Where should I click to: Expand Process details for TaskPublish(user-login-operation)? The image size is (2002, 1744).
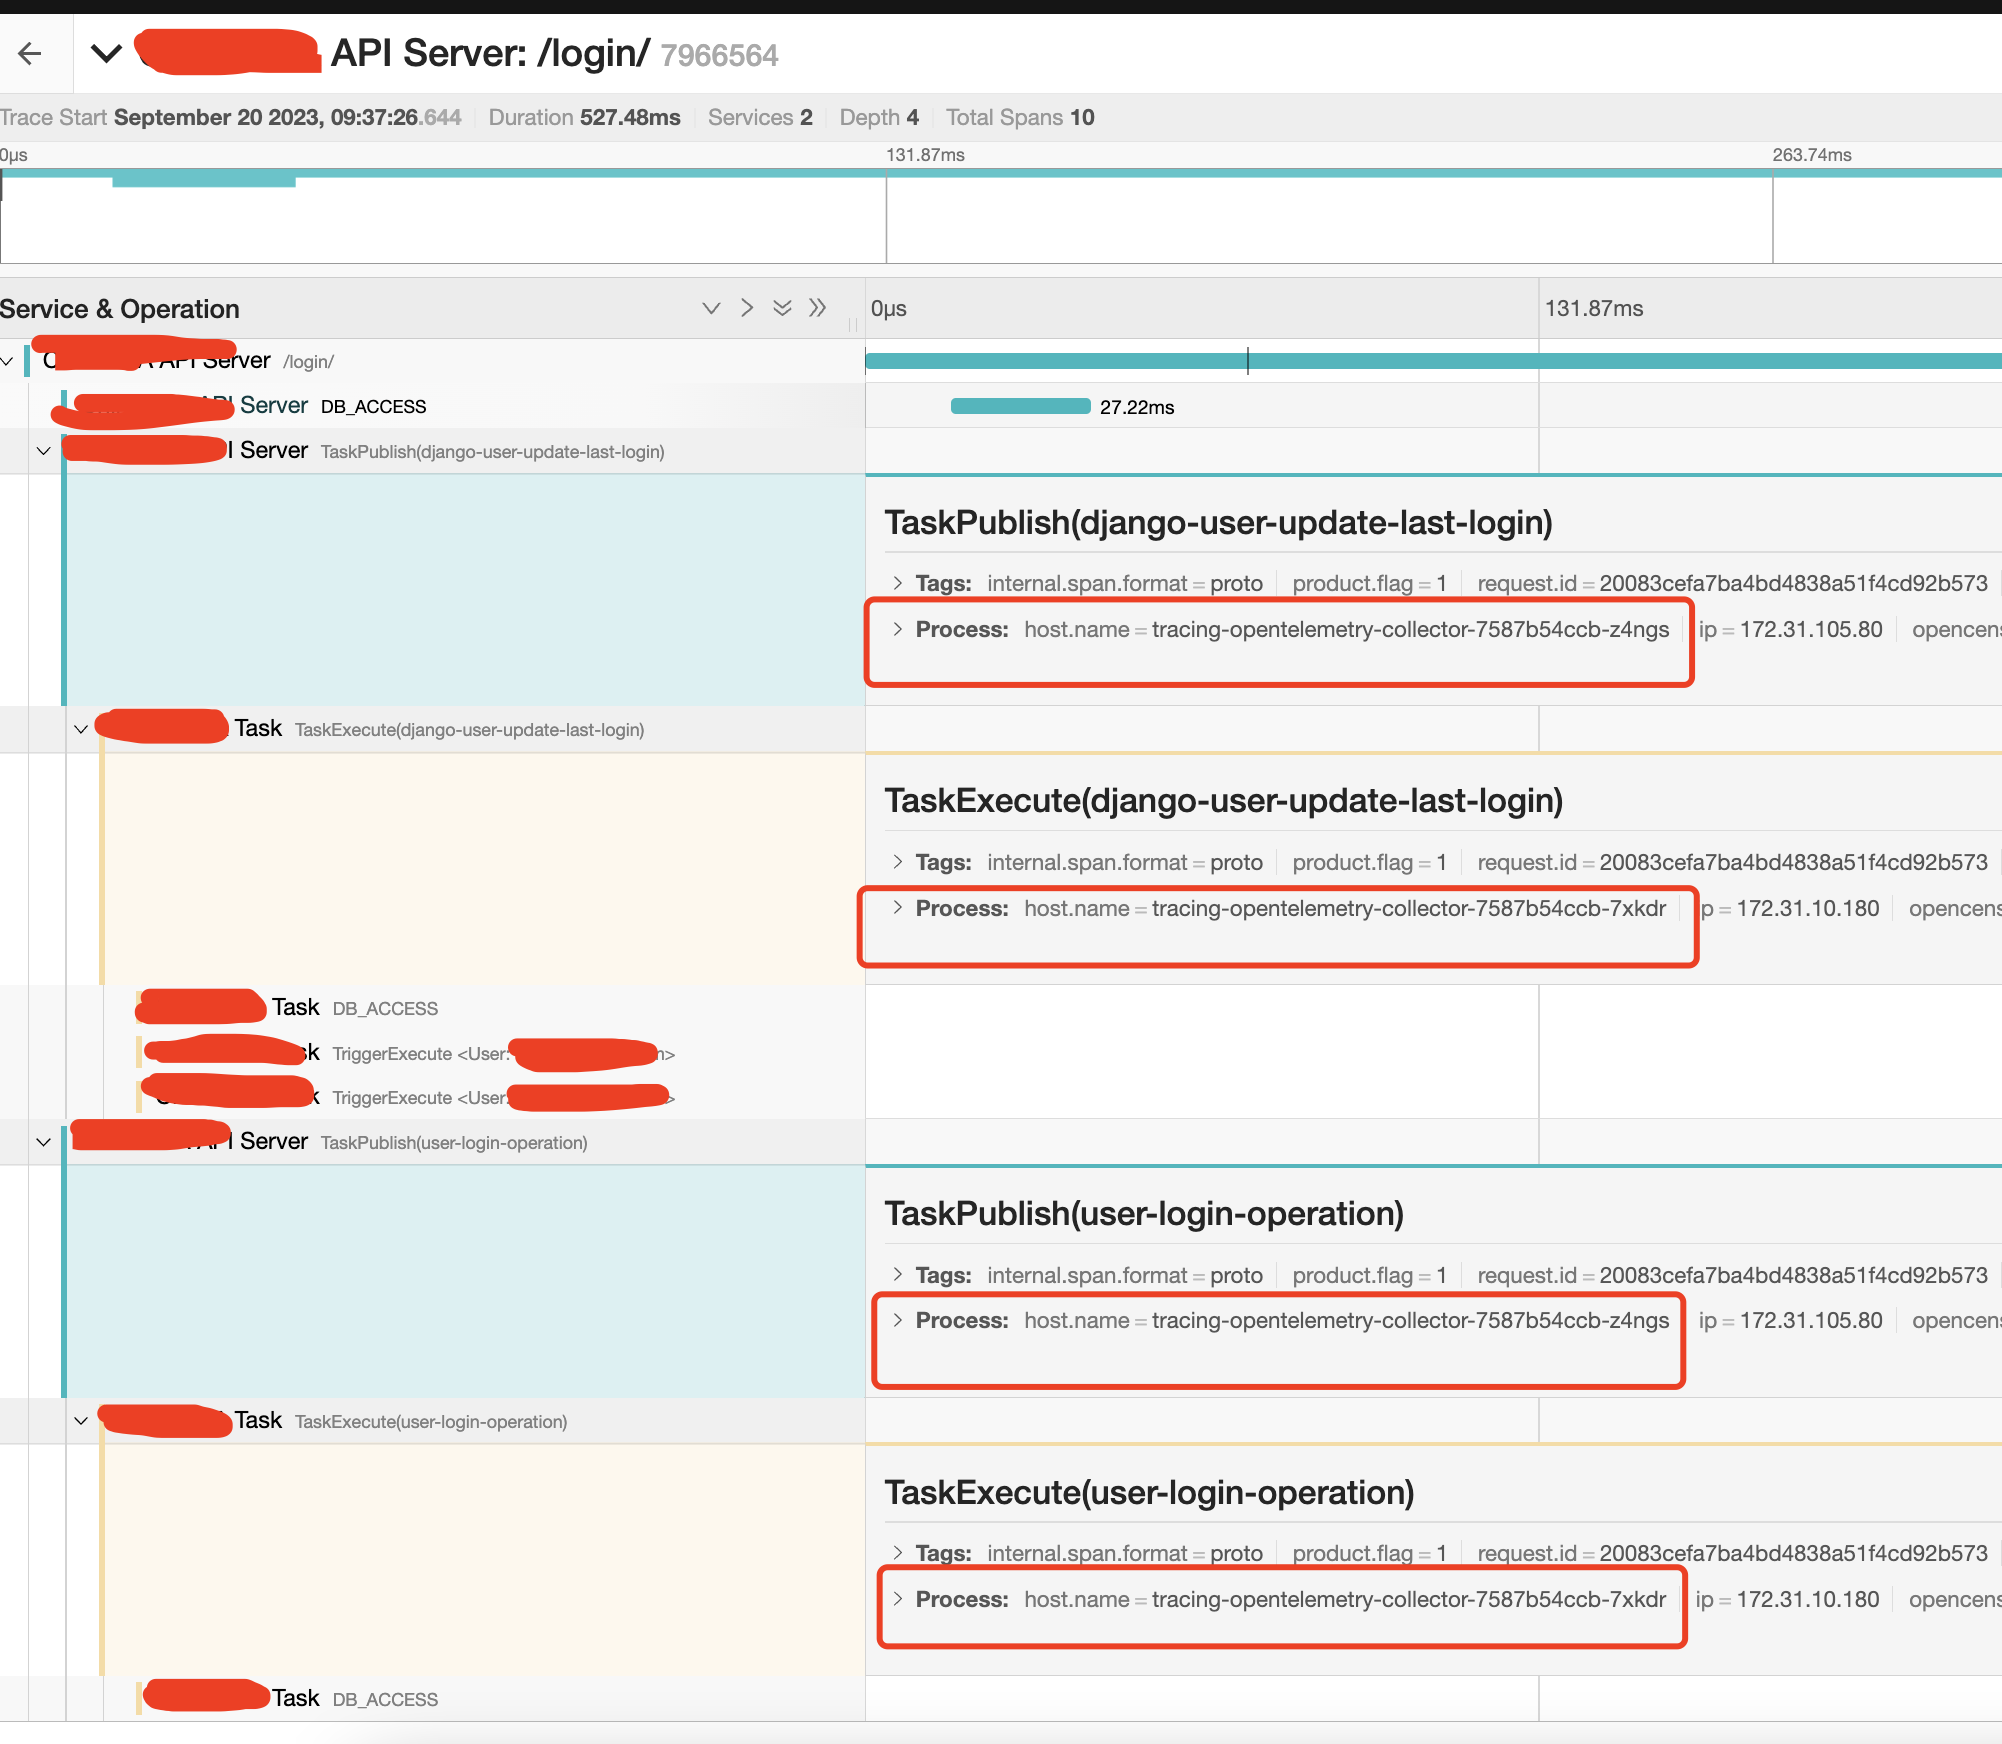(897, 1320)
